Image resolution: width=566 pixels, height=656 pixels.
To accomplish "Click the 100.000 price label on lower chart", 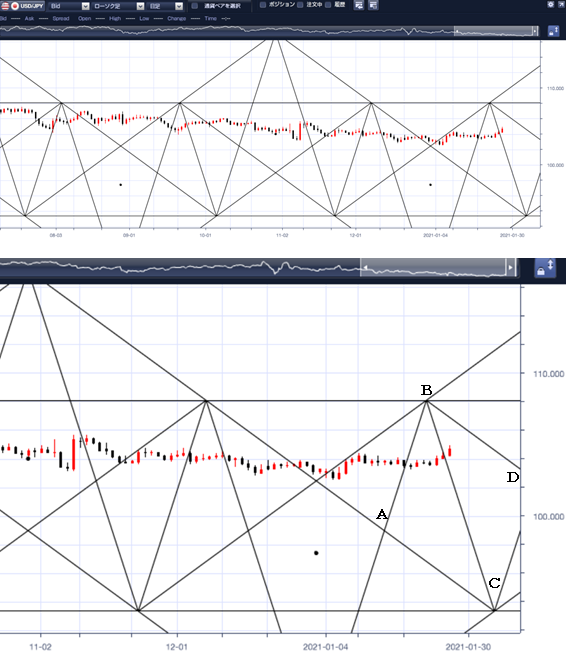I will click(548, 517).
